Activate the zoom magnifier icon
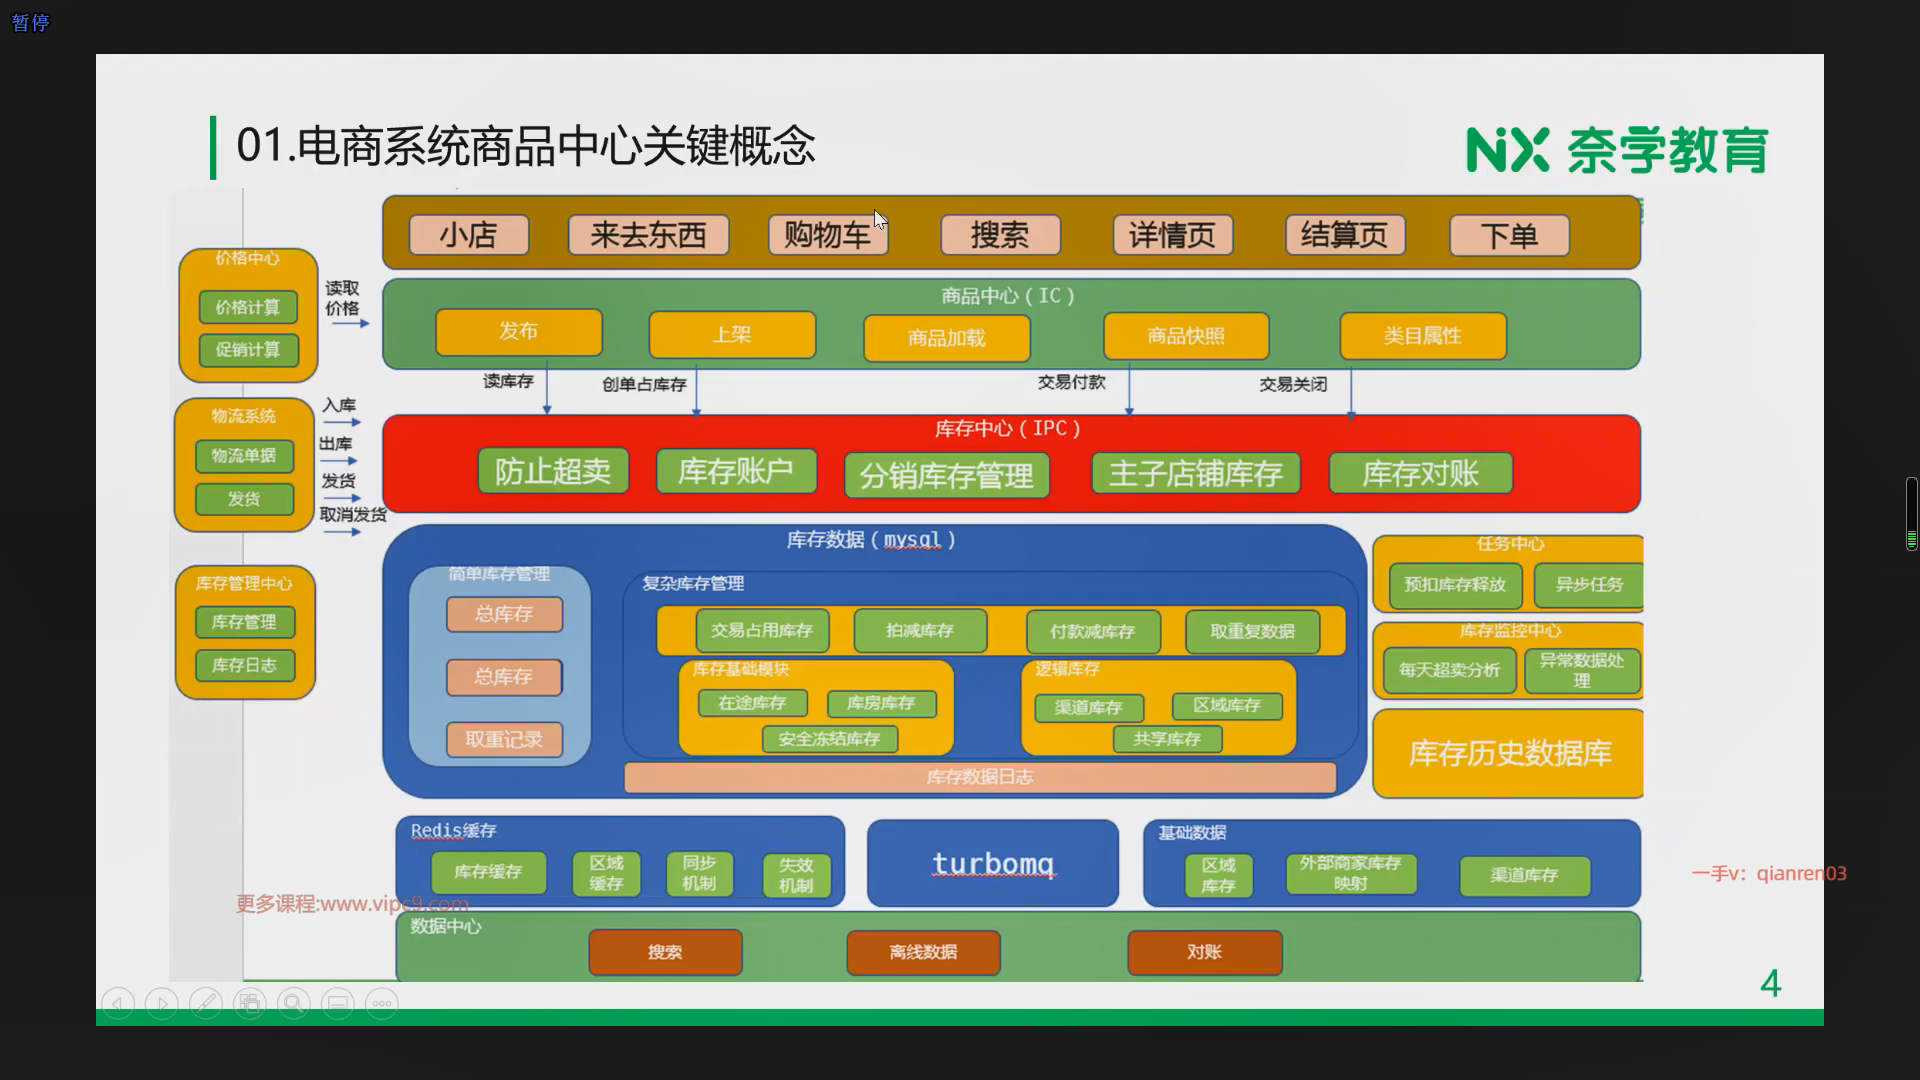The width and height of the screenshot is (1920, 1080). point(294,1003)
